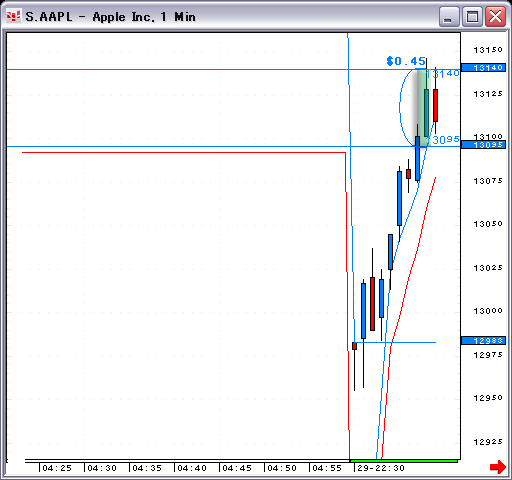Click the 04:35 time axis label

147,468
